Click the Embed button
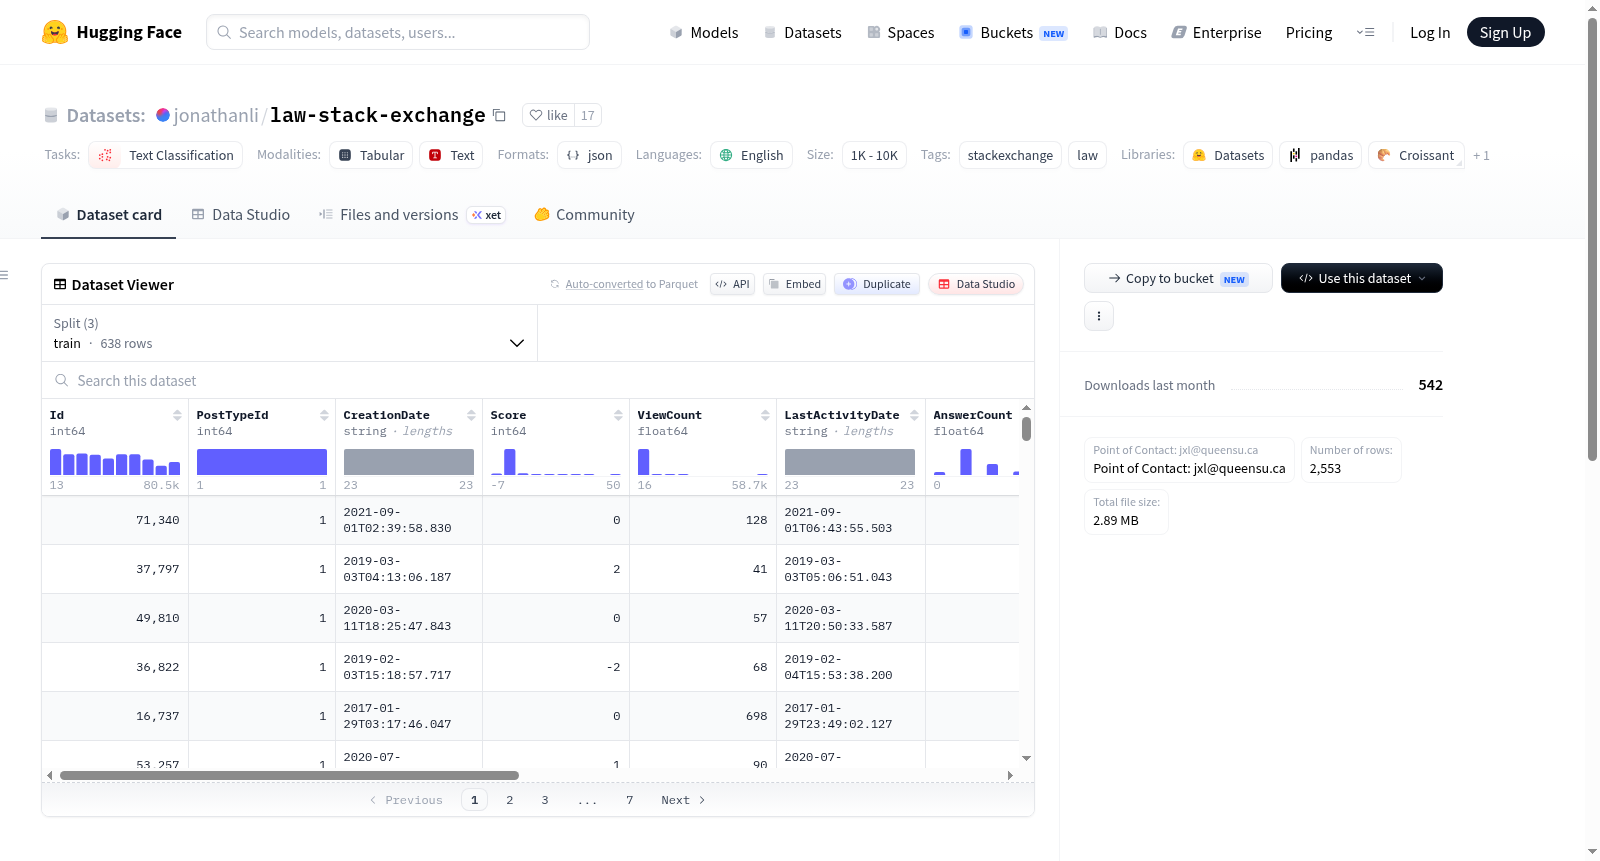The image size is (1600, 861). [x=795, y=284]
